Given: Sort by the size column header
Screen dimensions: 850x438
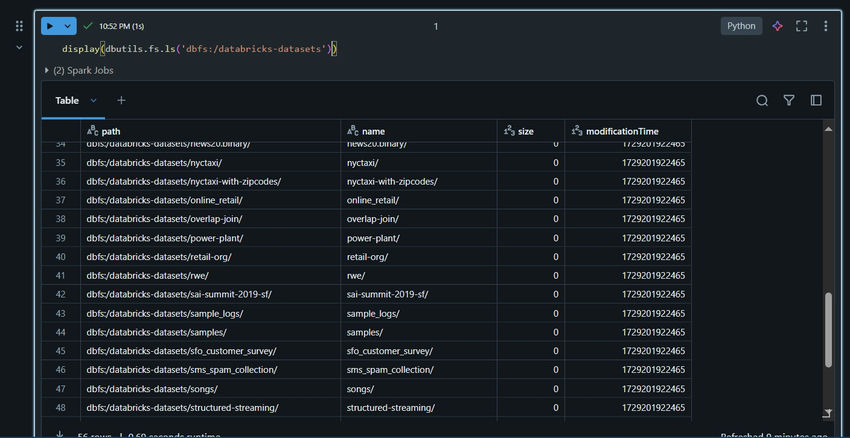Looking at the screenshot, I should pos(531,131).
